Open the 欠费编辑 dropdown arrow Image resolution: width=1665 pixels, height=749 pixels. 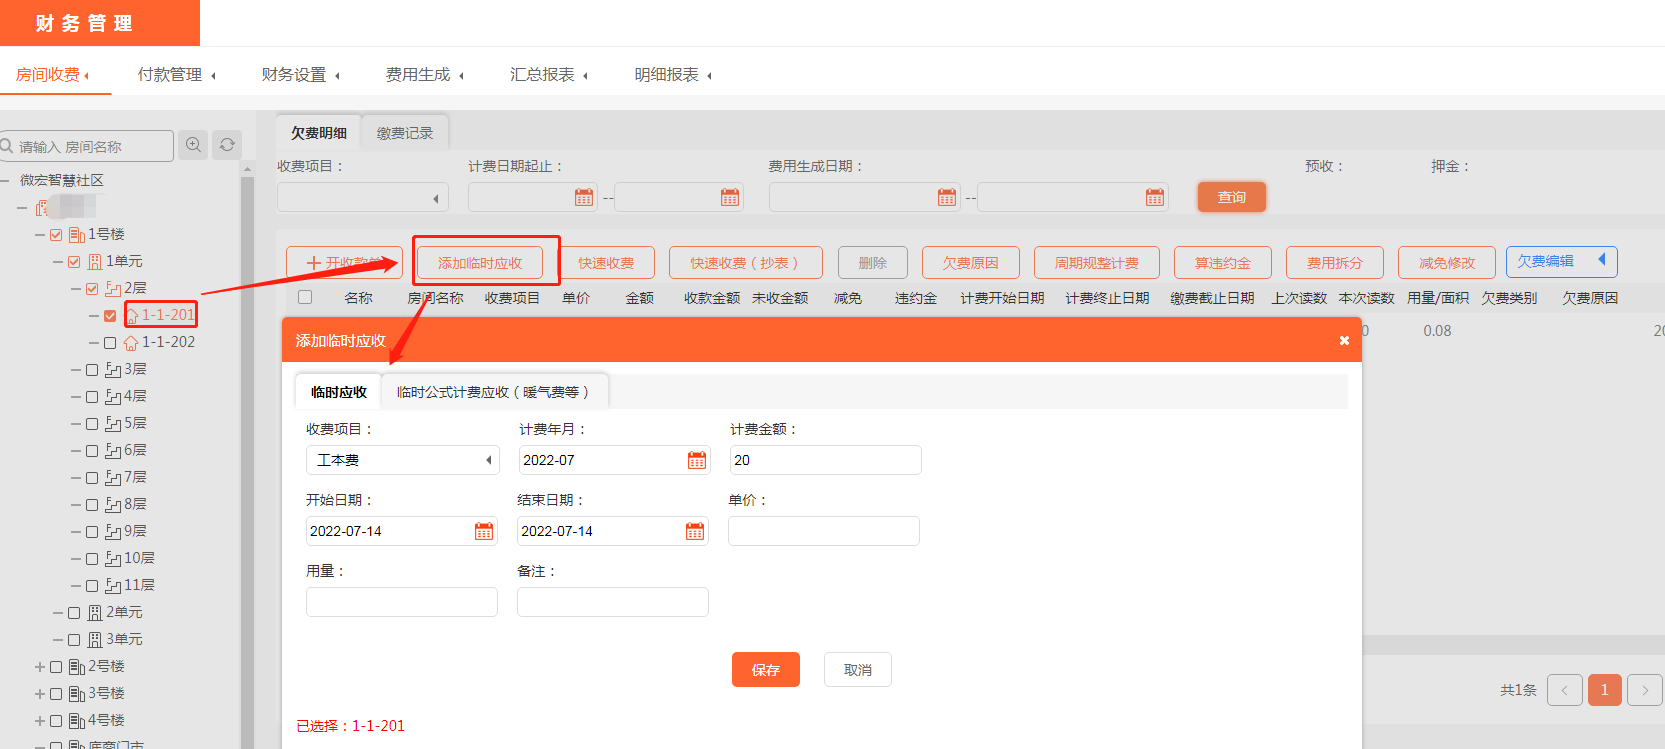point(1601,260)
